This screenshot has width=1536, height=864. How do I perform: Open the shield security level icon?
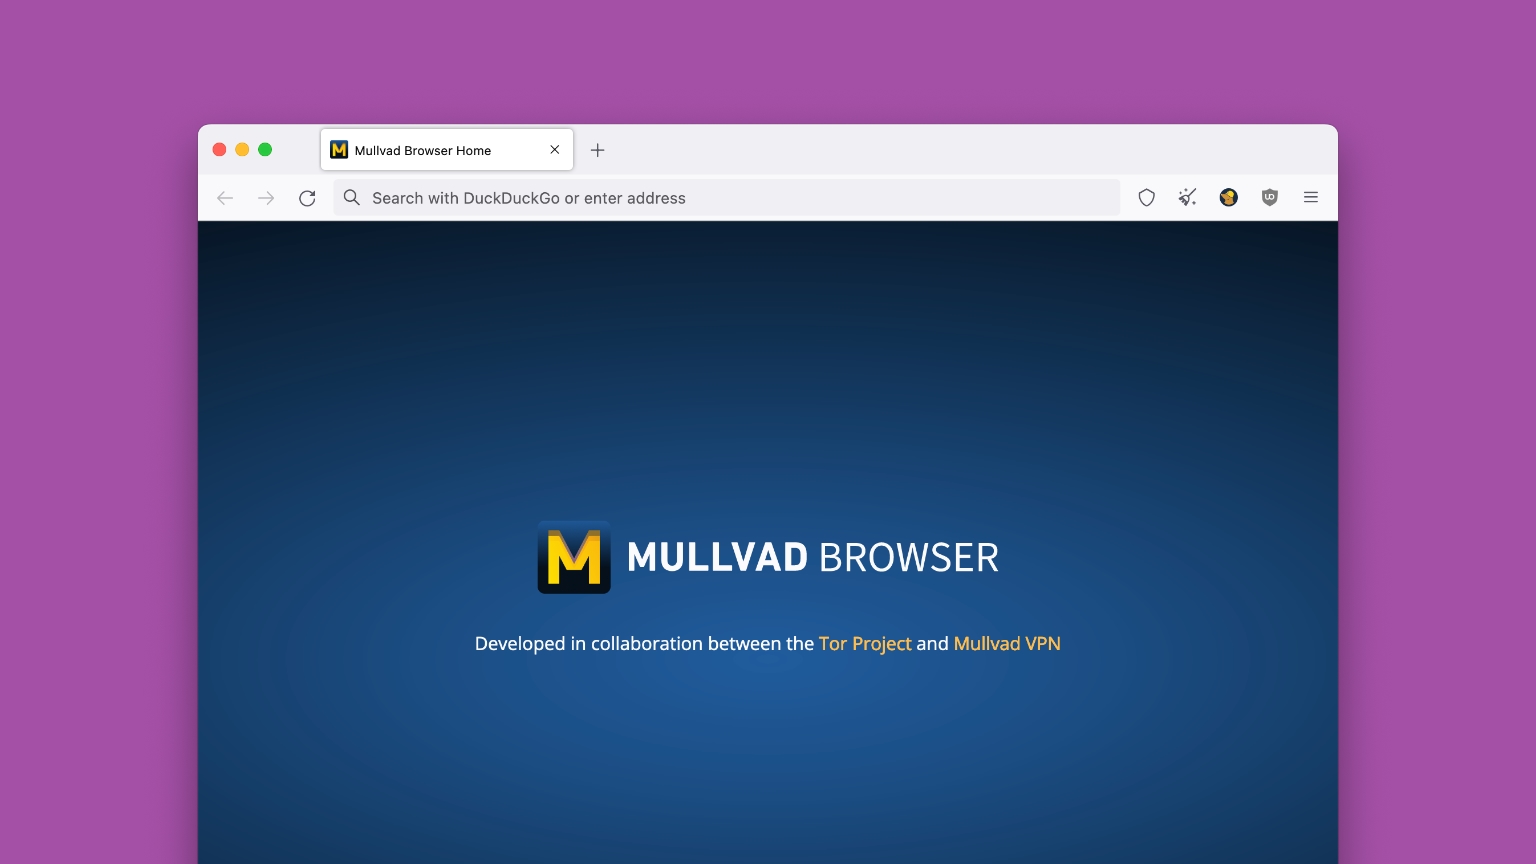[x=1147, y=198]
